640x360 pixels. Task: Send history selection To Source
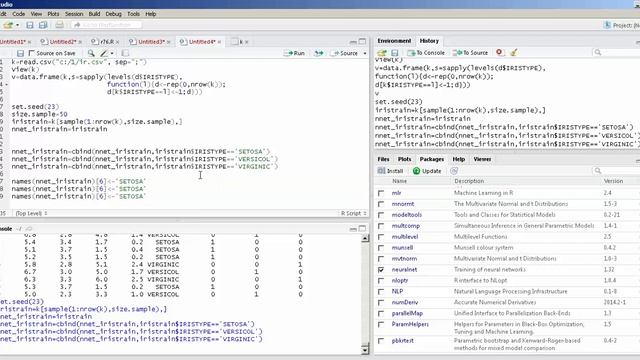pos(470,53)
